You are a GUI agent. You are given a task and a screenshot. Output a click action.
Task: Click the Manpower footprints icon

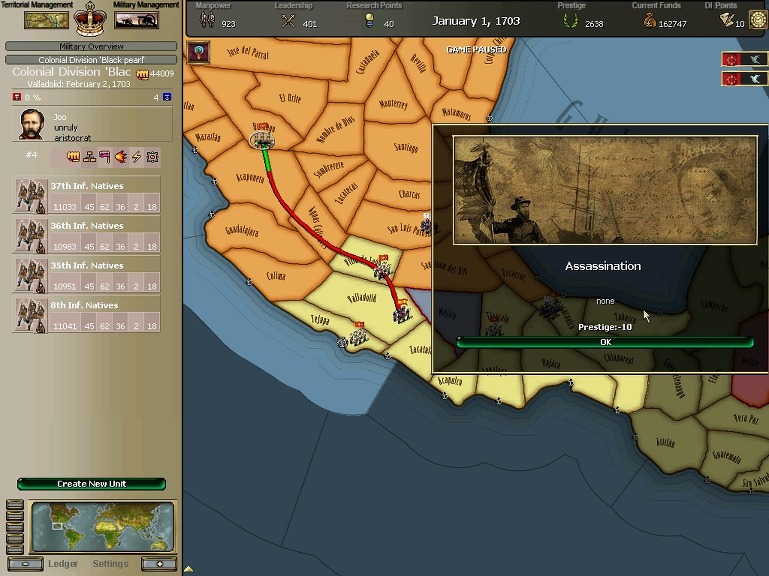click(207, 22)
